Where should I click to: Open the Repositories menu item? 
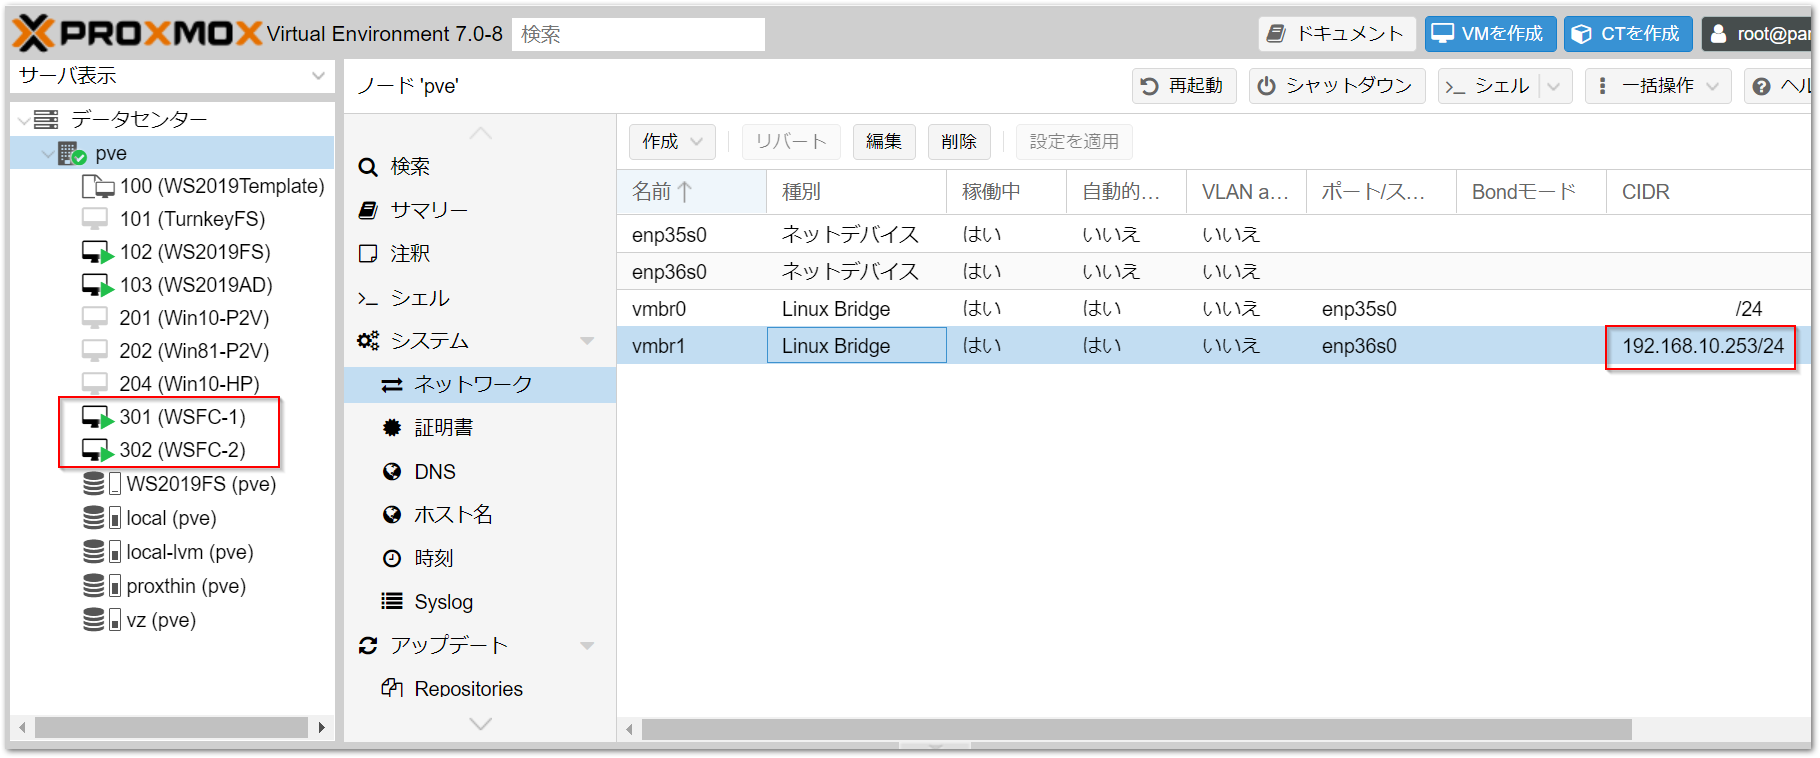click(480, 689)
